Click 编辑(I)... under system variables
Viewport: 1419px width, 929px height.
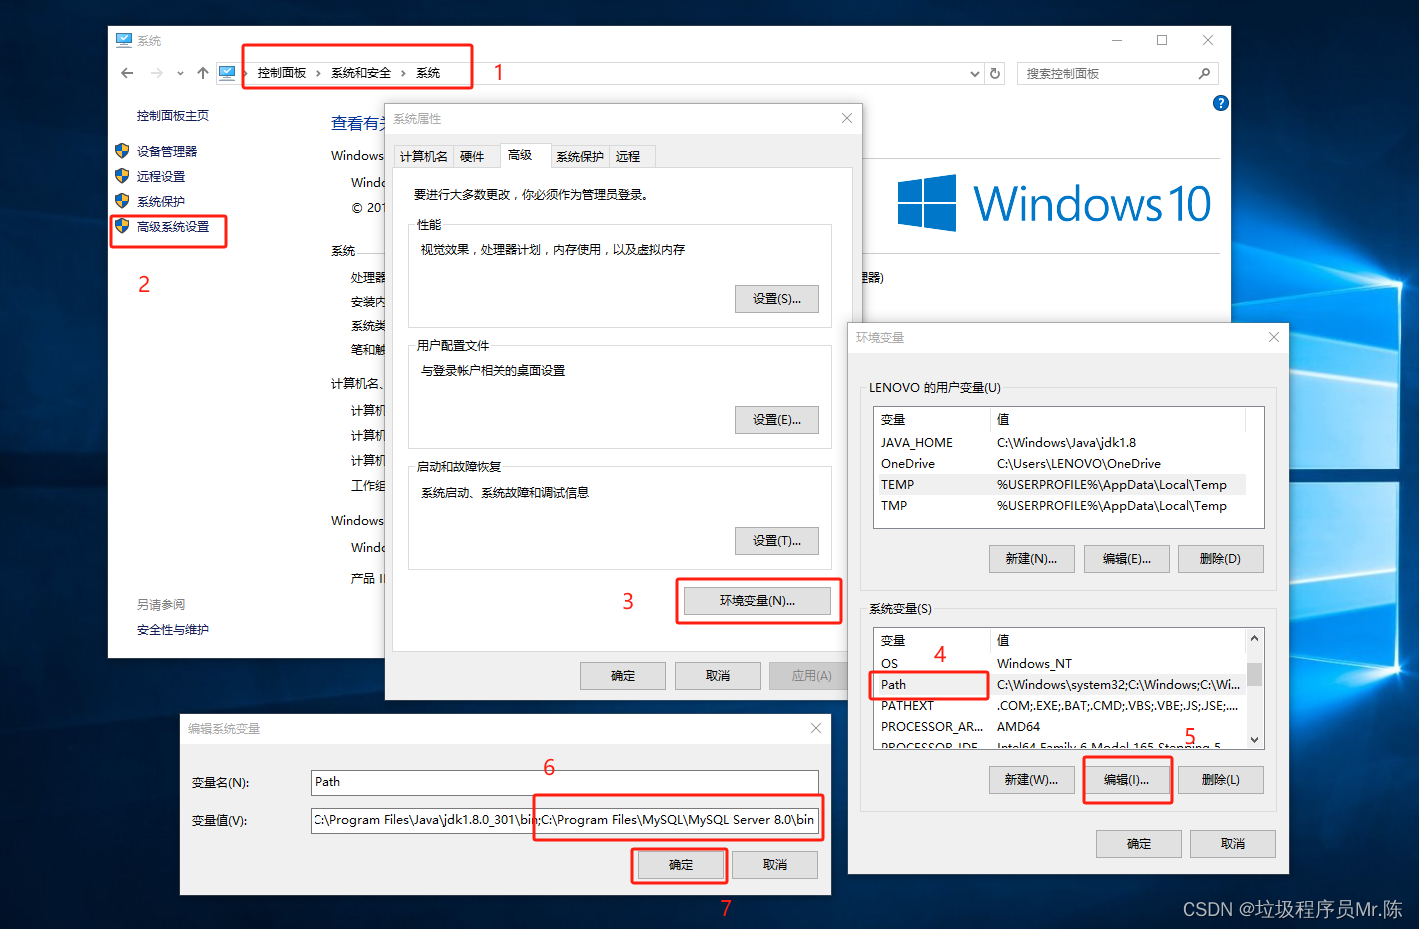[x=1127, y=780]
